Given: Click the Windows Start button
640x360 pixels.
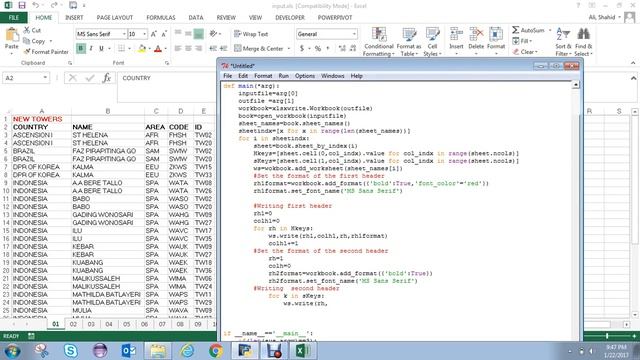Looking at the screenshot, I should click(12, 351).
